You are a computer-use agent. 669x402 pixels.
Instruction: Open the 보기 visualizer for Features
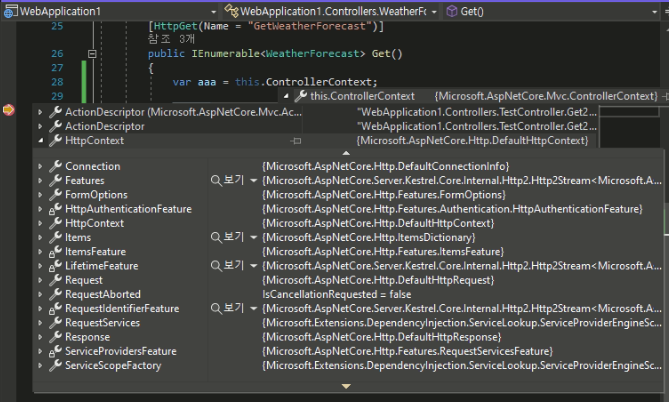(227, 180)
